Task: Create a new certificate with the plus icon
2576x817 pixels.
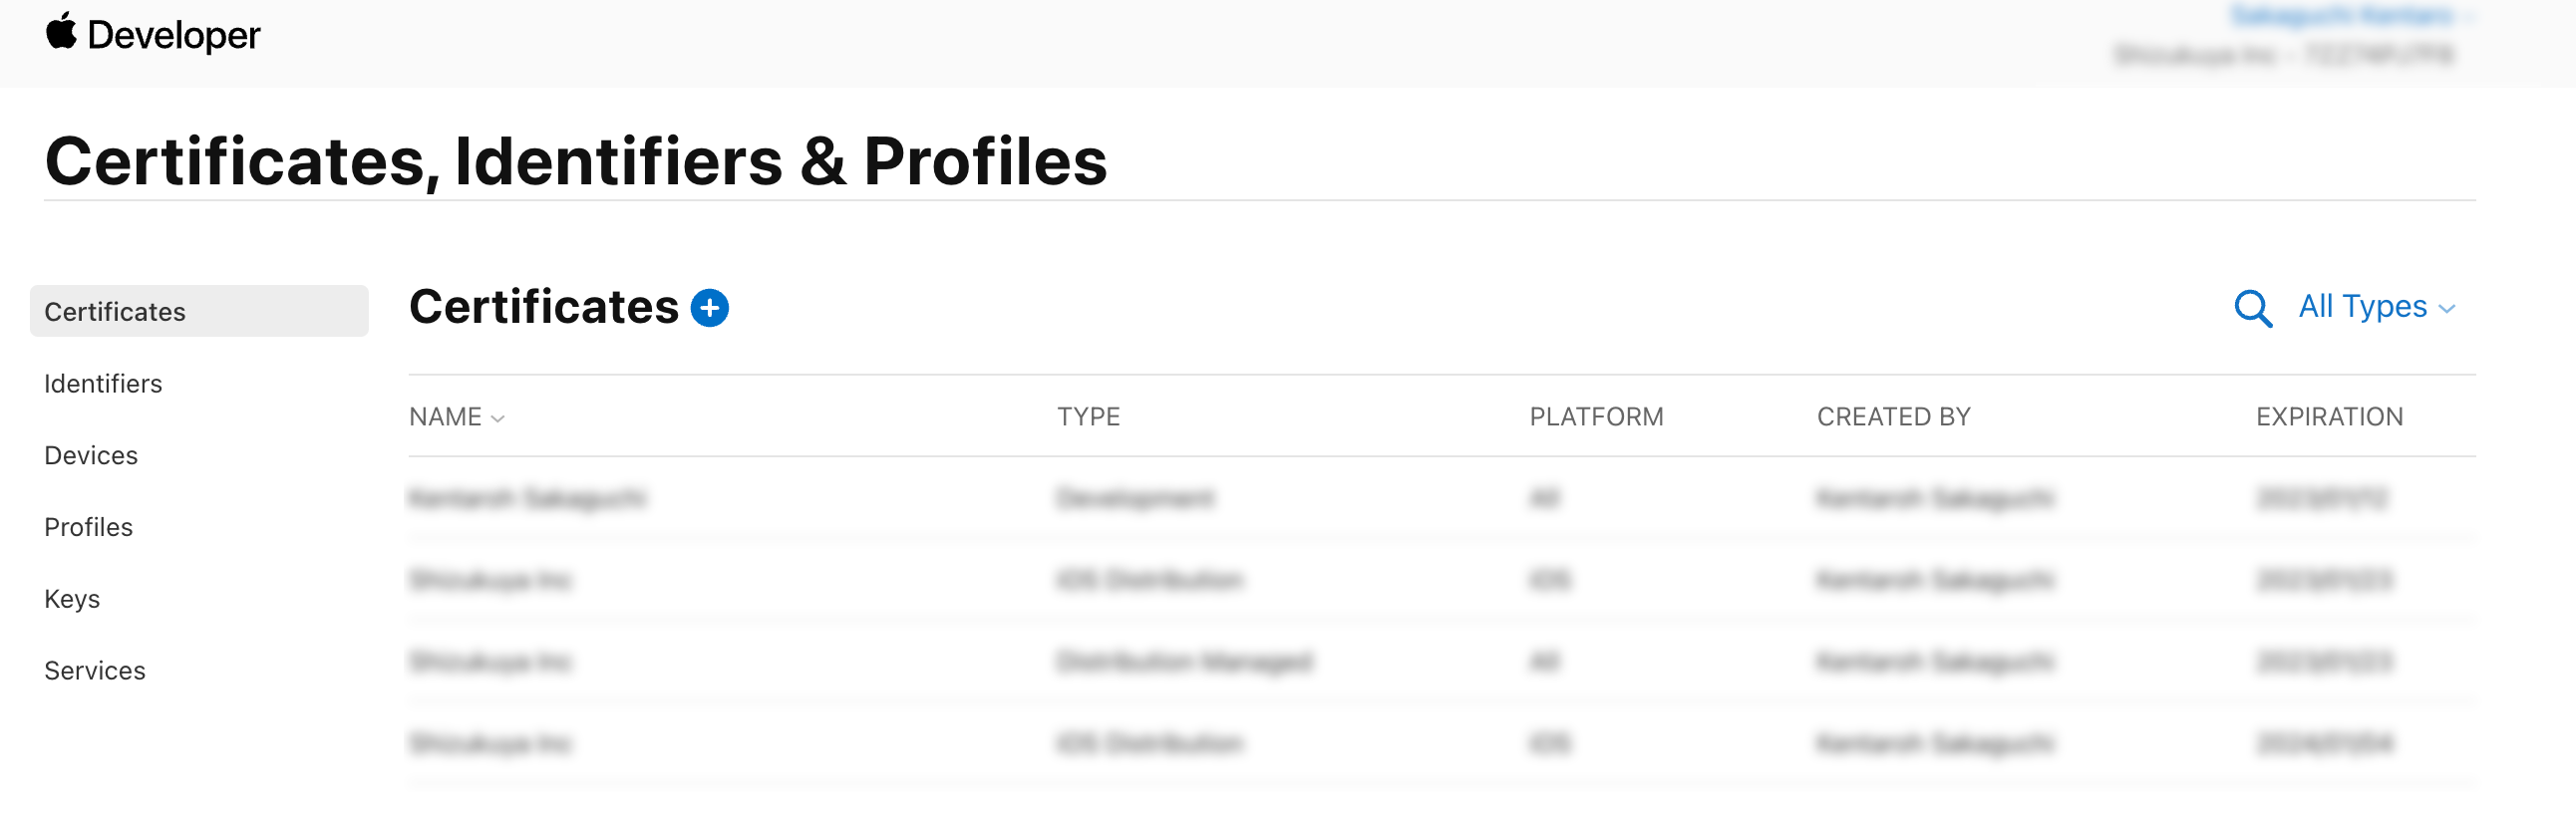Action: pyautogui.click(x=711, y=308)
